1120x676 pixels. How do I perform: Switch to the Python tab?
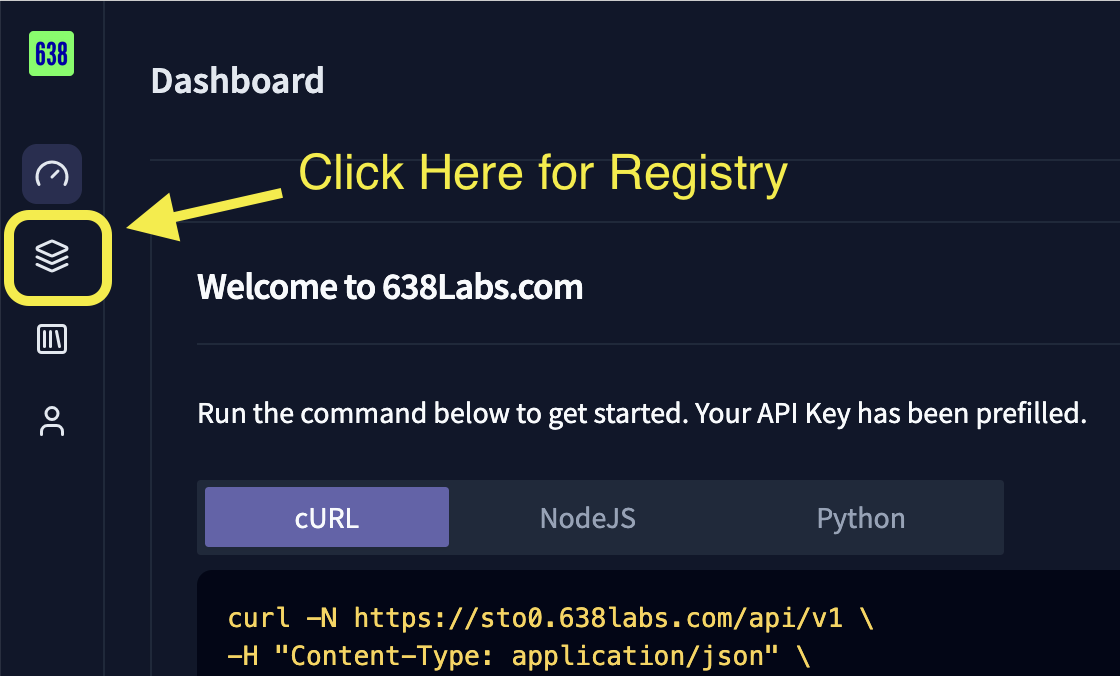coord(860,517)
